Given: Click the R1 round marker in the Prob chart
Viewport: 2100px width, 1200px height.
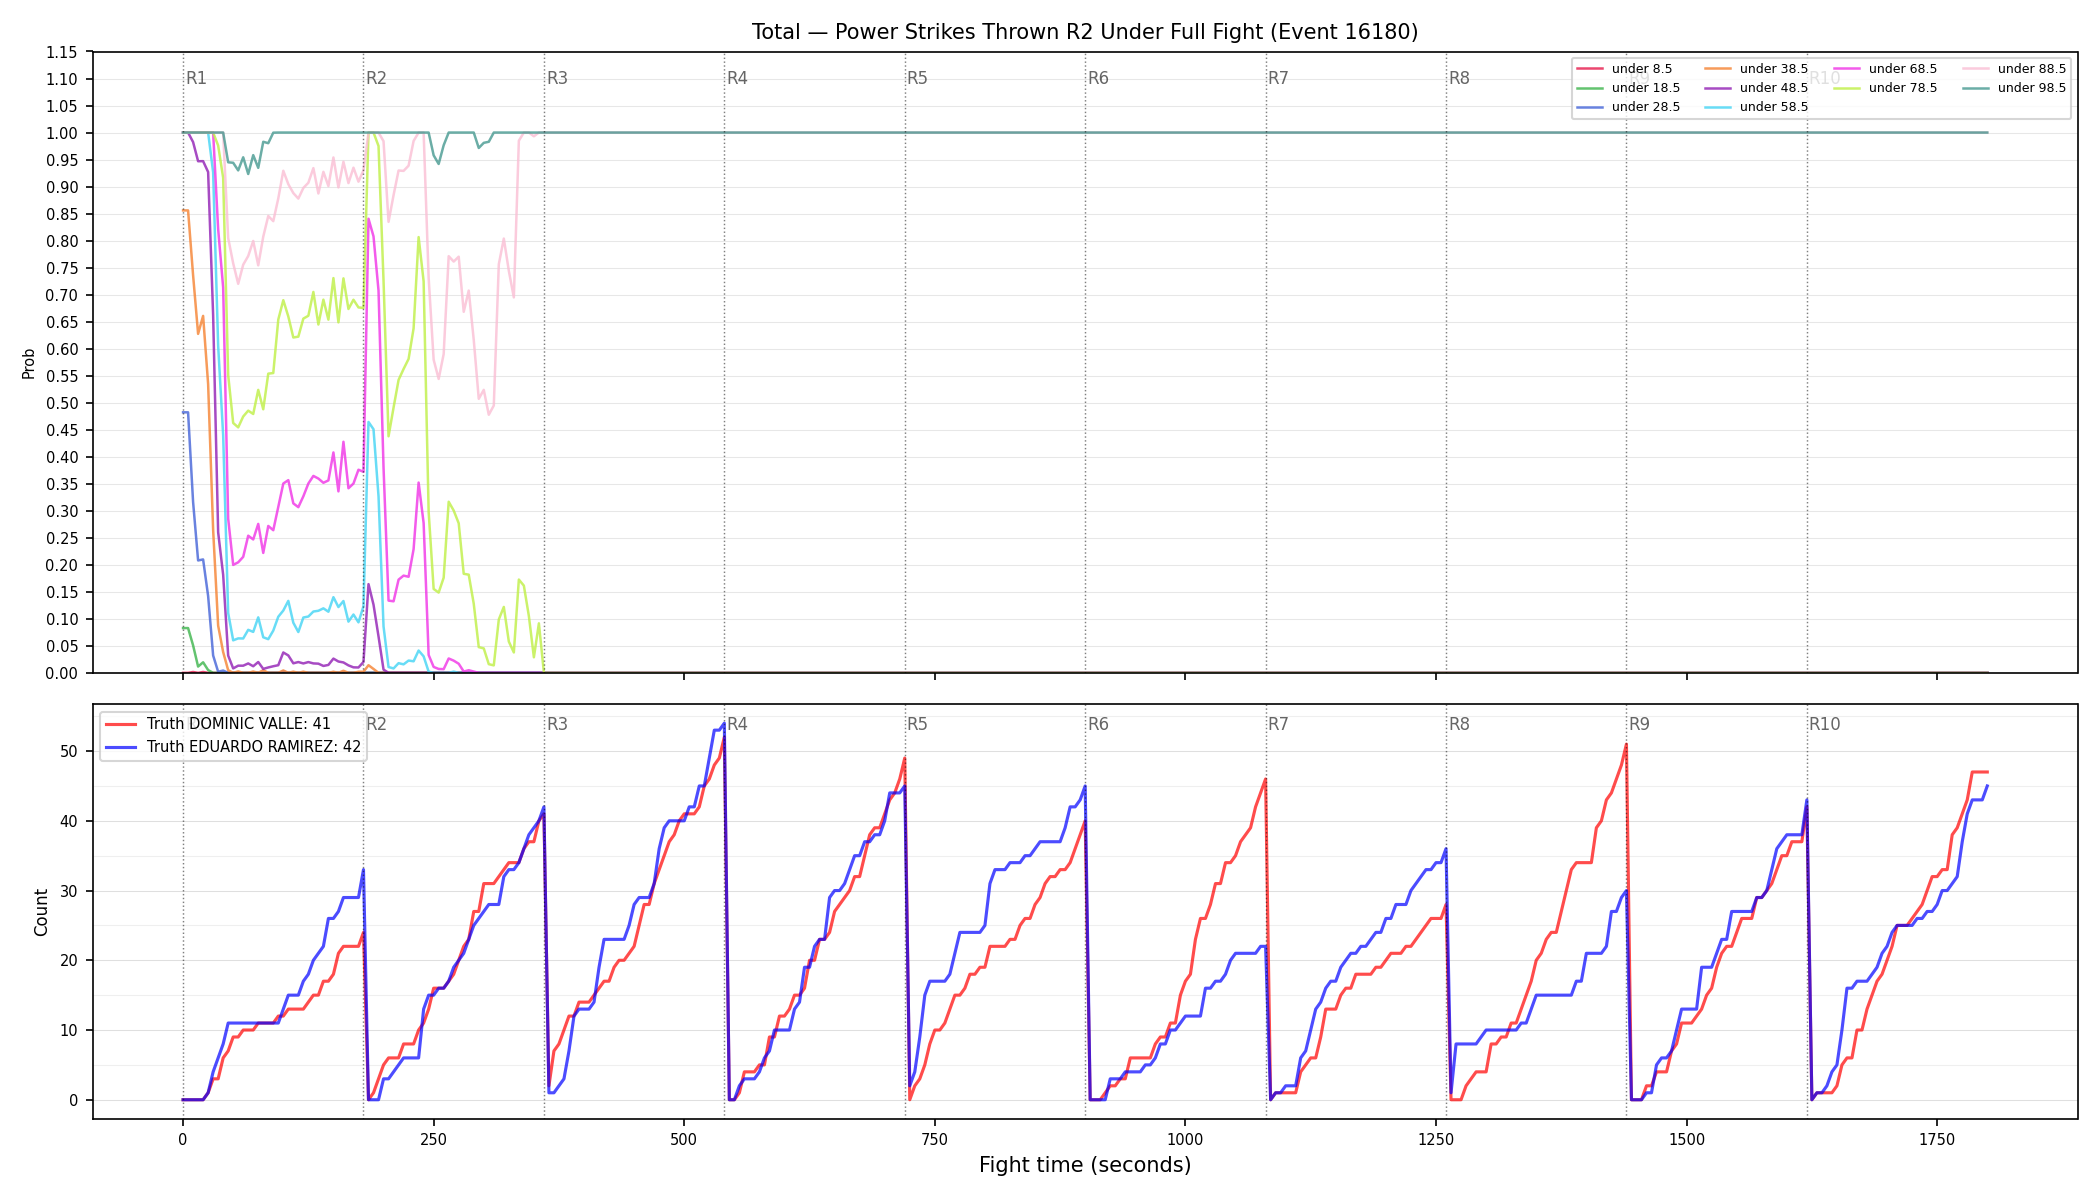Looking at the screenshot, I should 196,78.
